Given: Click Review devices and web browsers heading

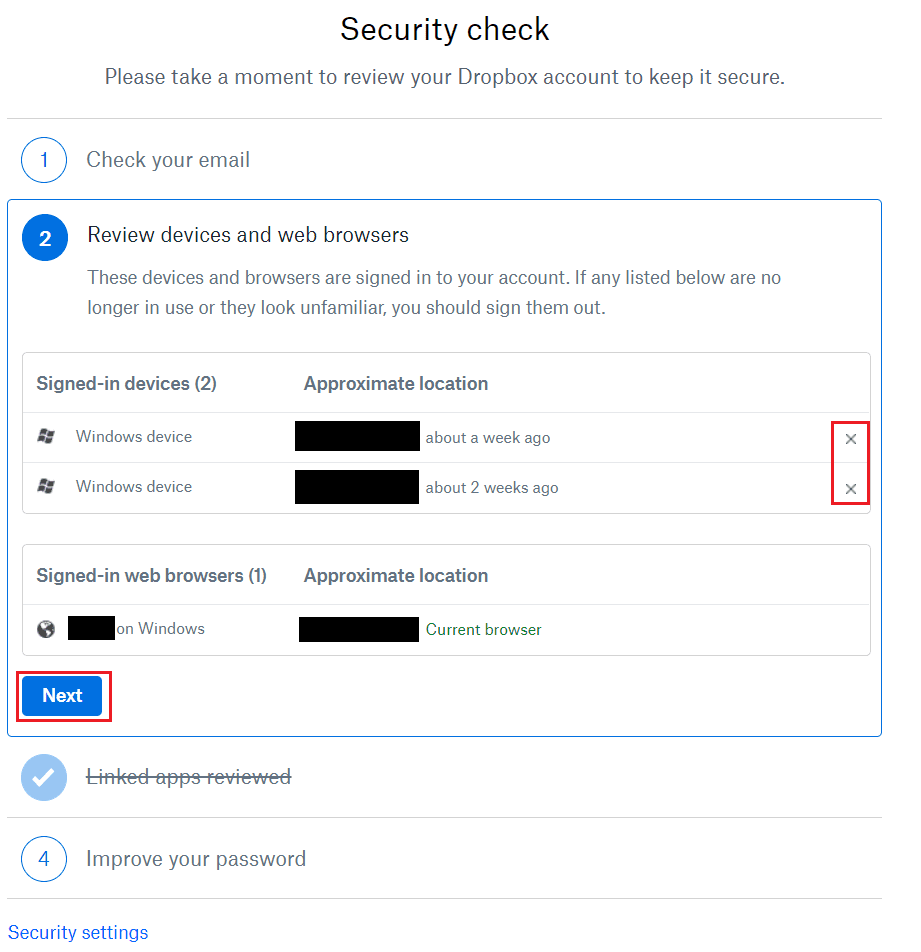Looking at the screenshot, I should (248, 235).
